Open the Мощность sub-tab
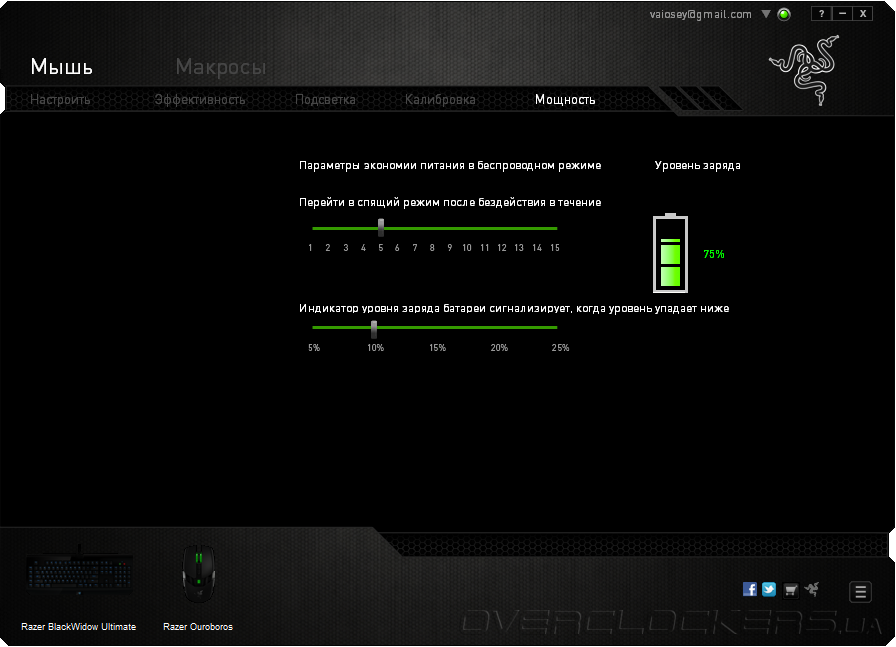 point(565,99)
